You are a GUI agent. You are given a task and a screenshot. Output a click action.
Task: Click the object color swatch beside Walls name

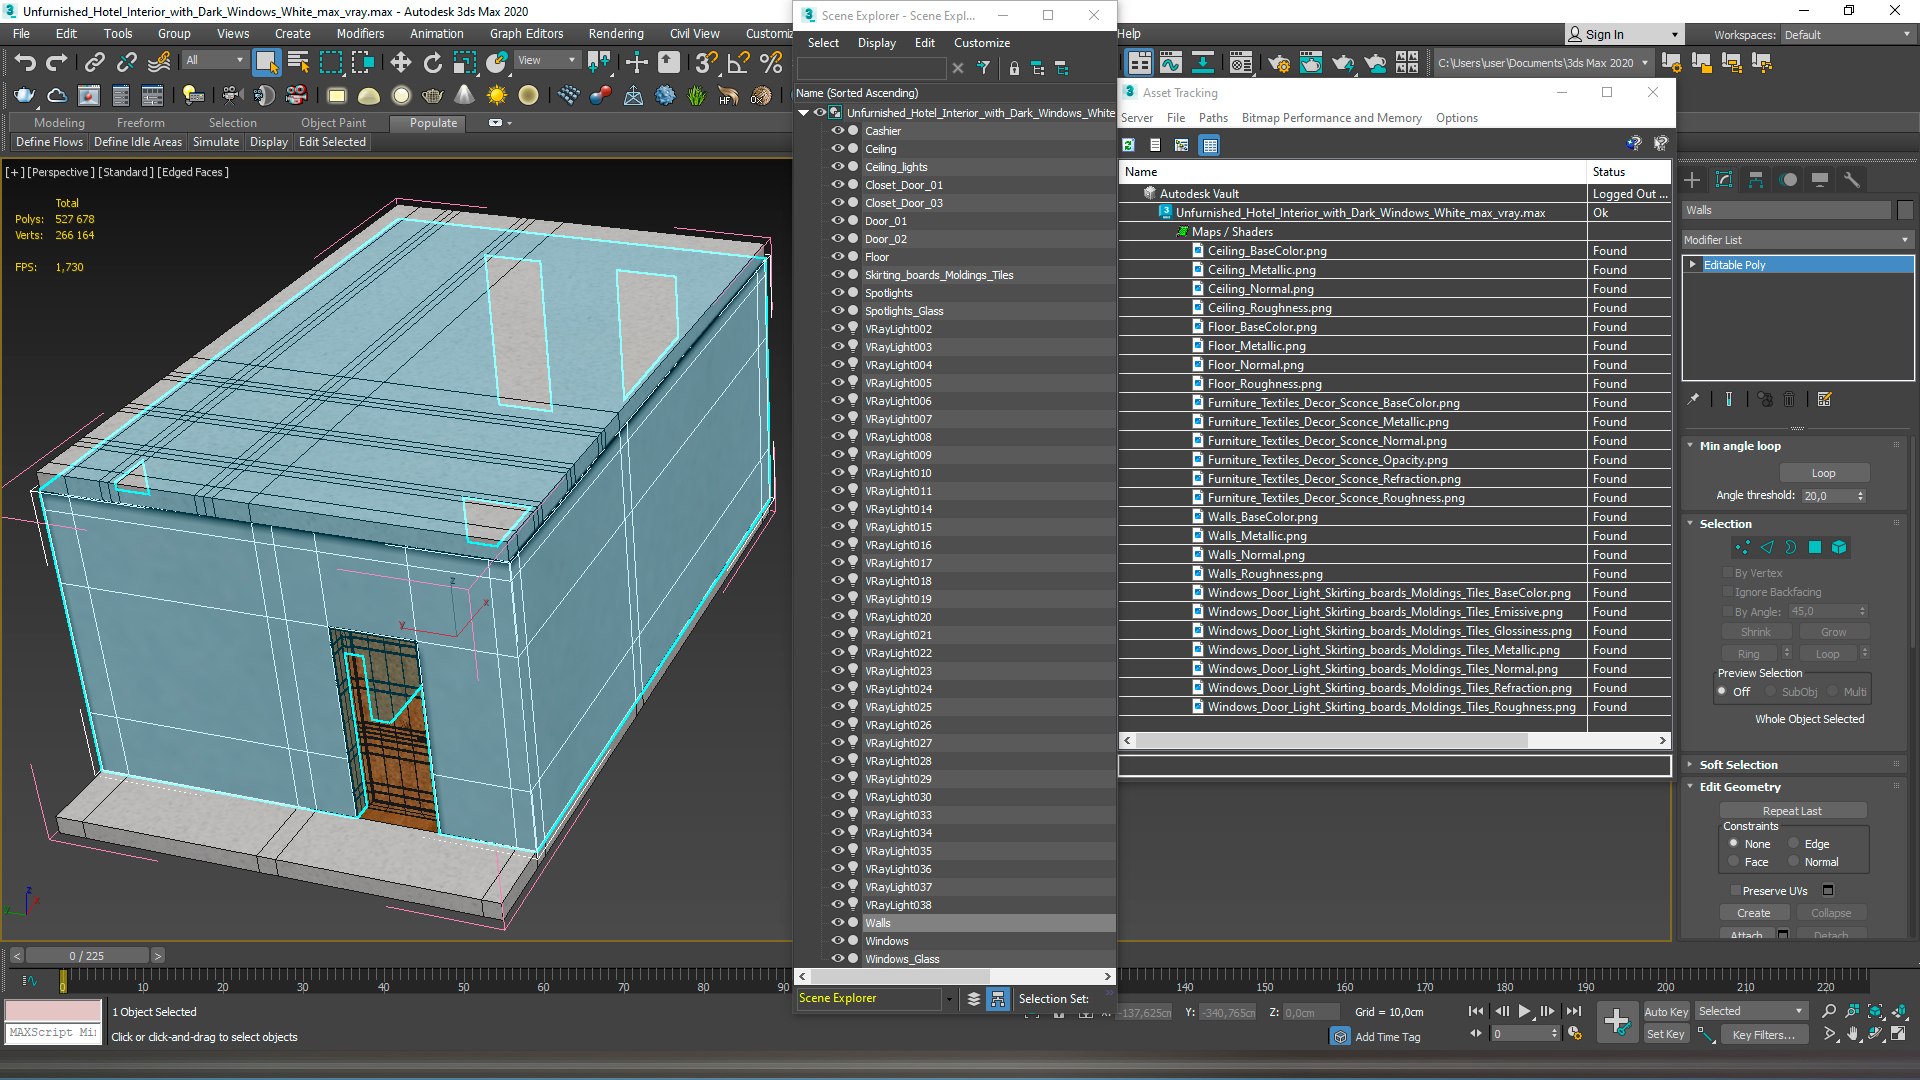[1905, 210]
